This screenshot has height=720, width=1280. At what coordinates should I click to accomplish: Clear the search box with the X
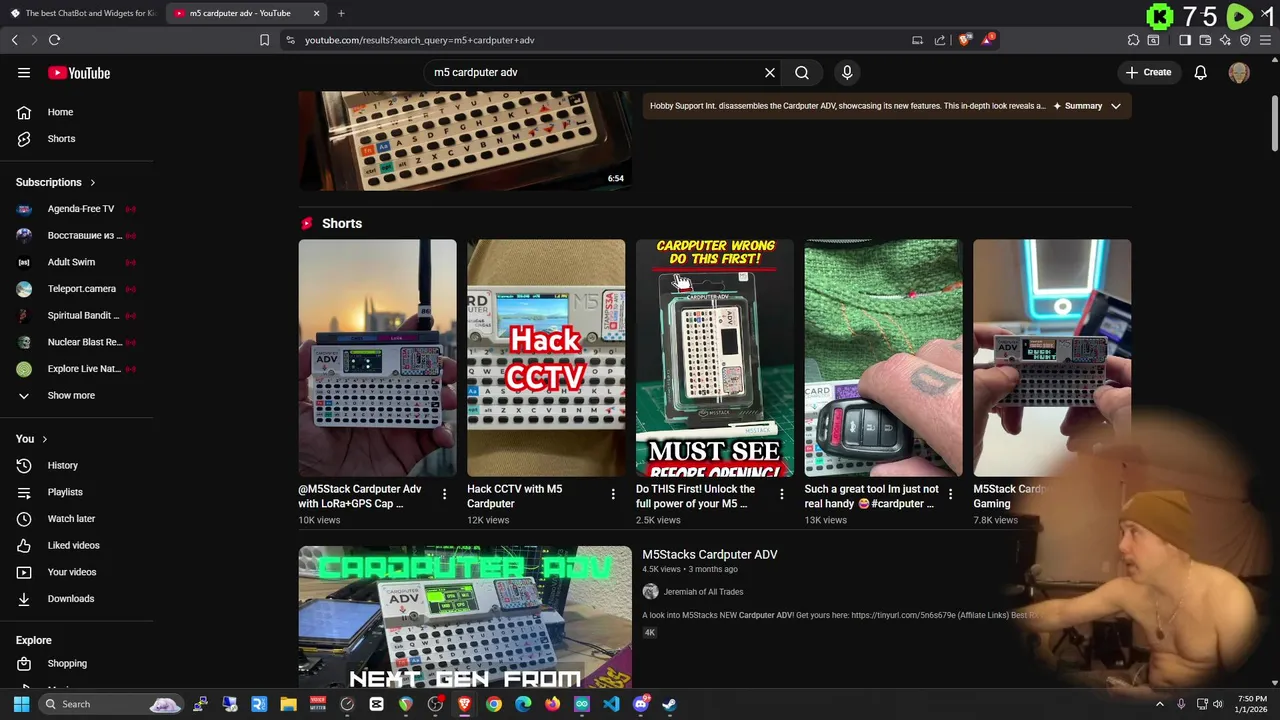770,72
